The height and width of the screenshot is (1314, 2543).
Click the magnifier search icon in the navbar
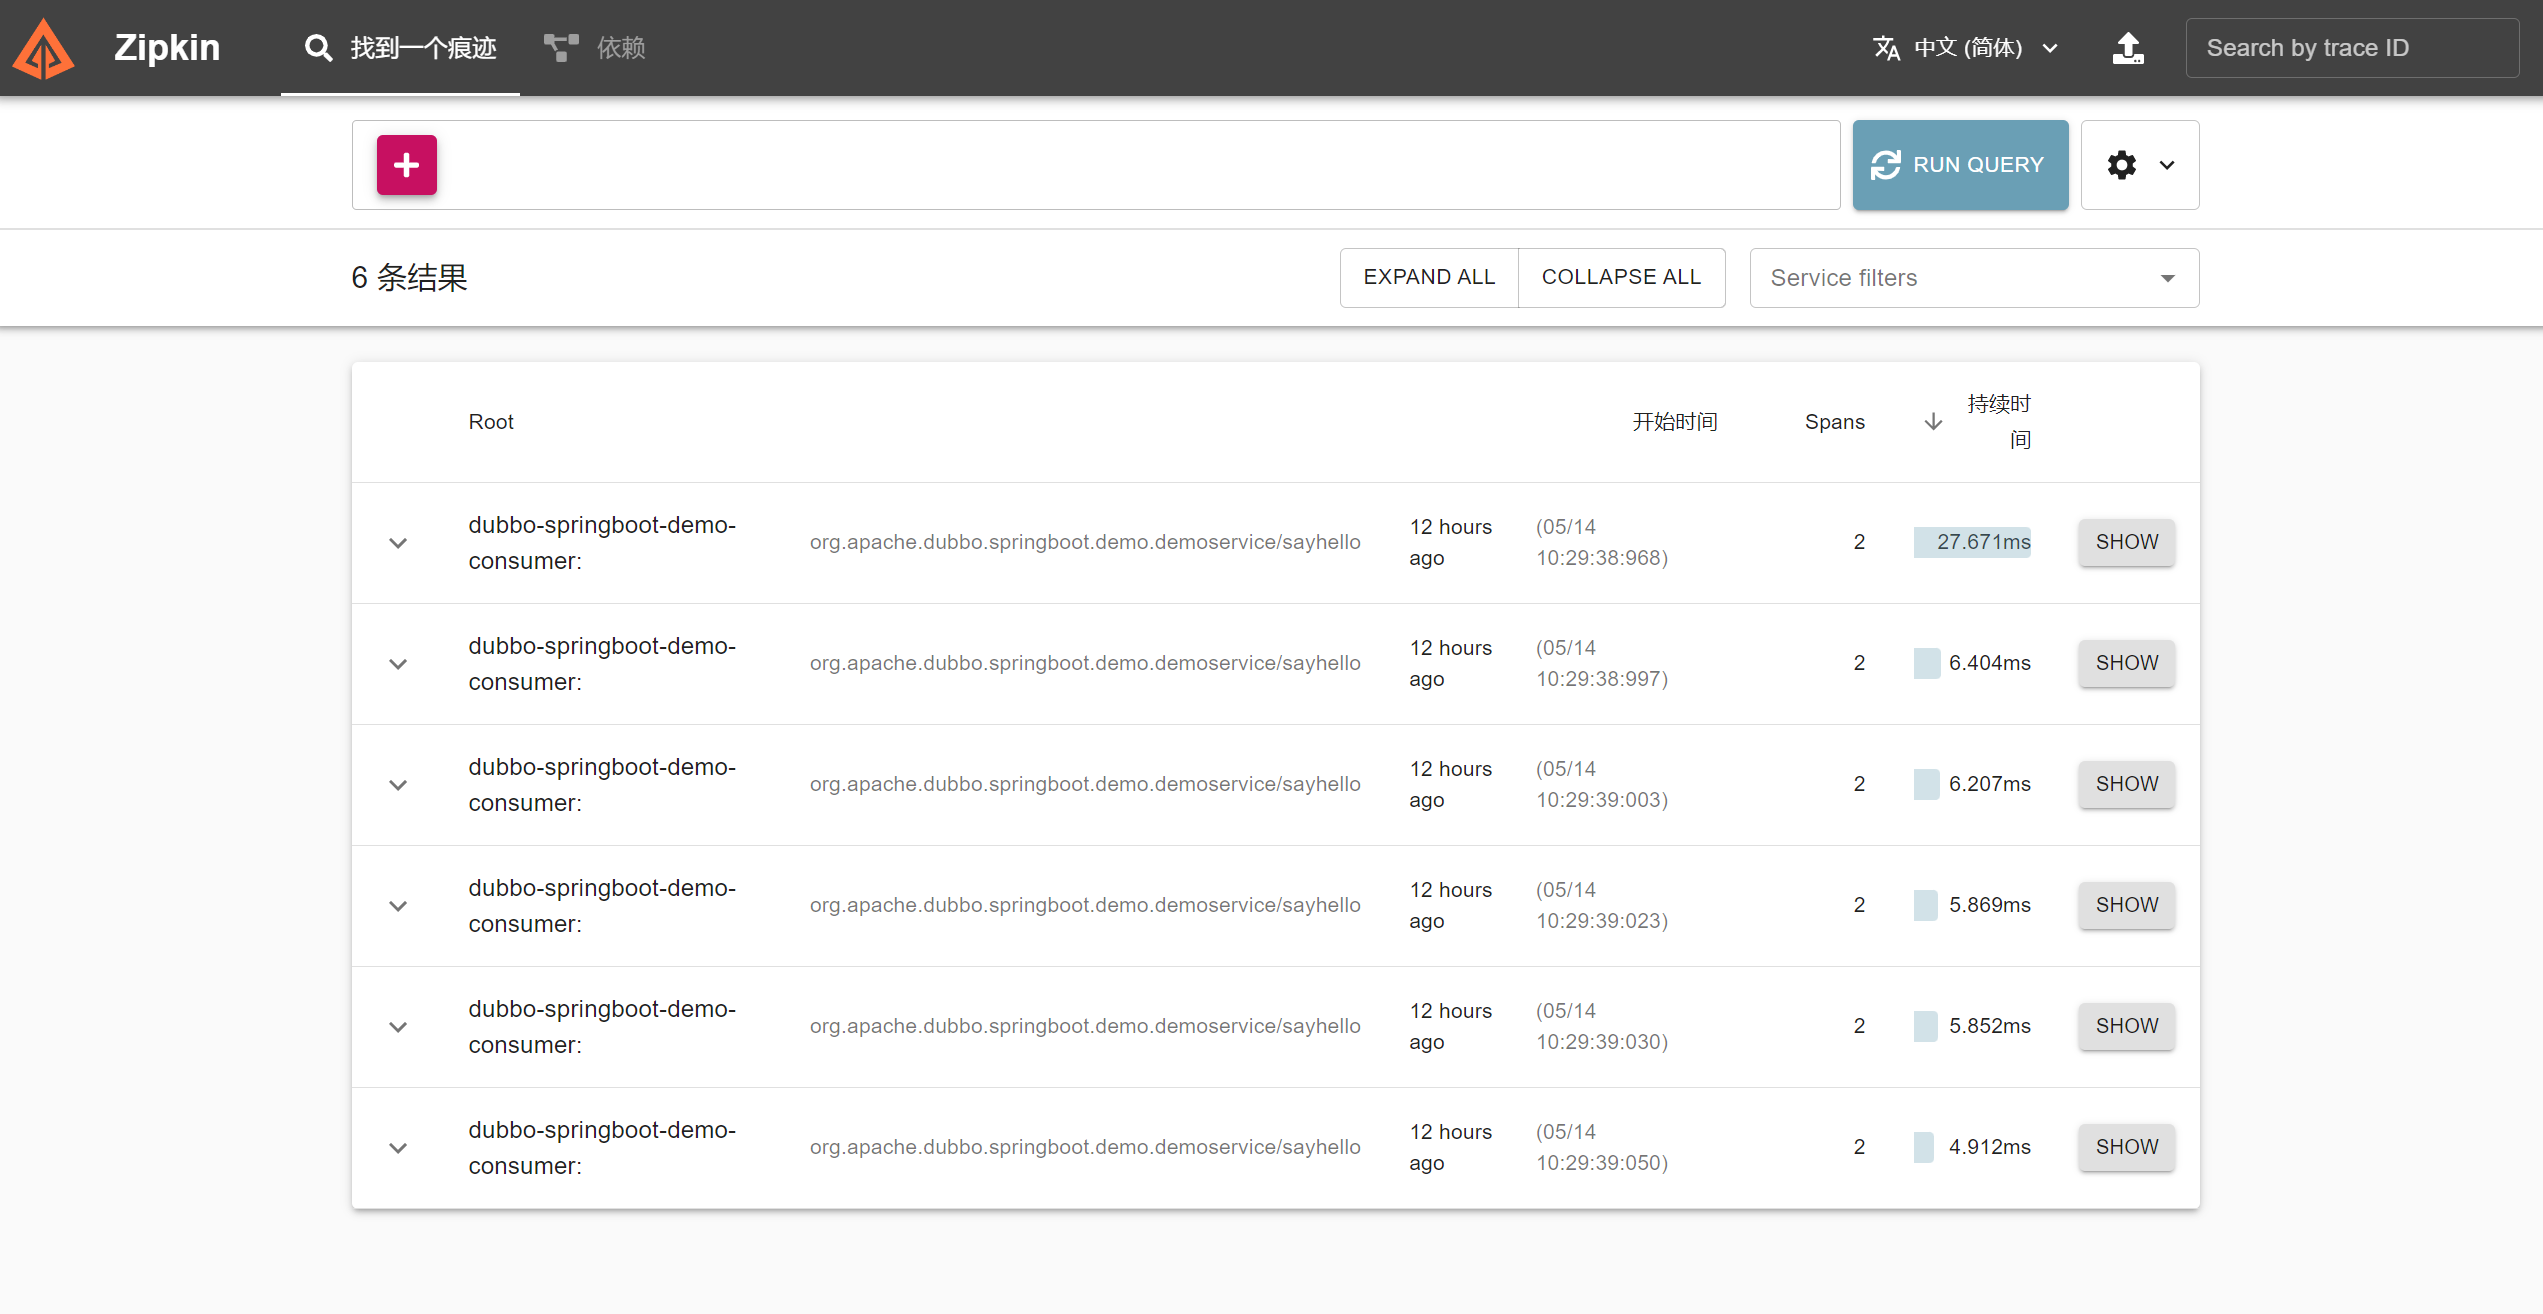point(318,48)
